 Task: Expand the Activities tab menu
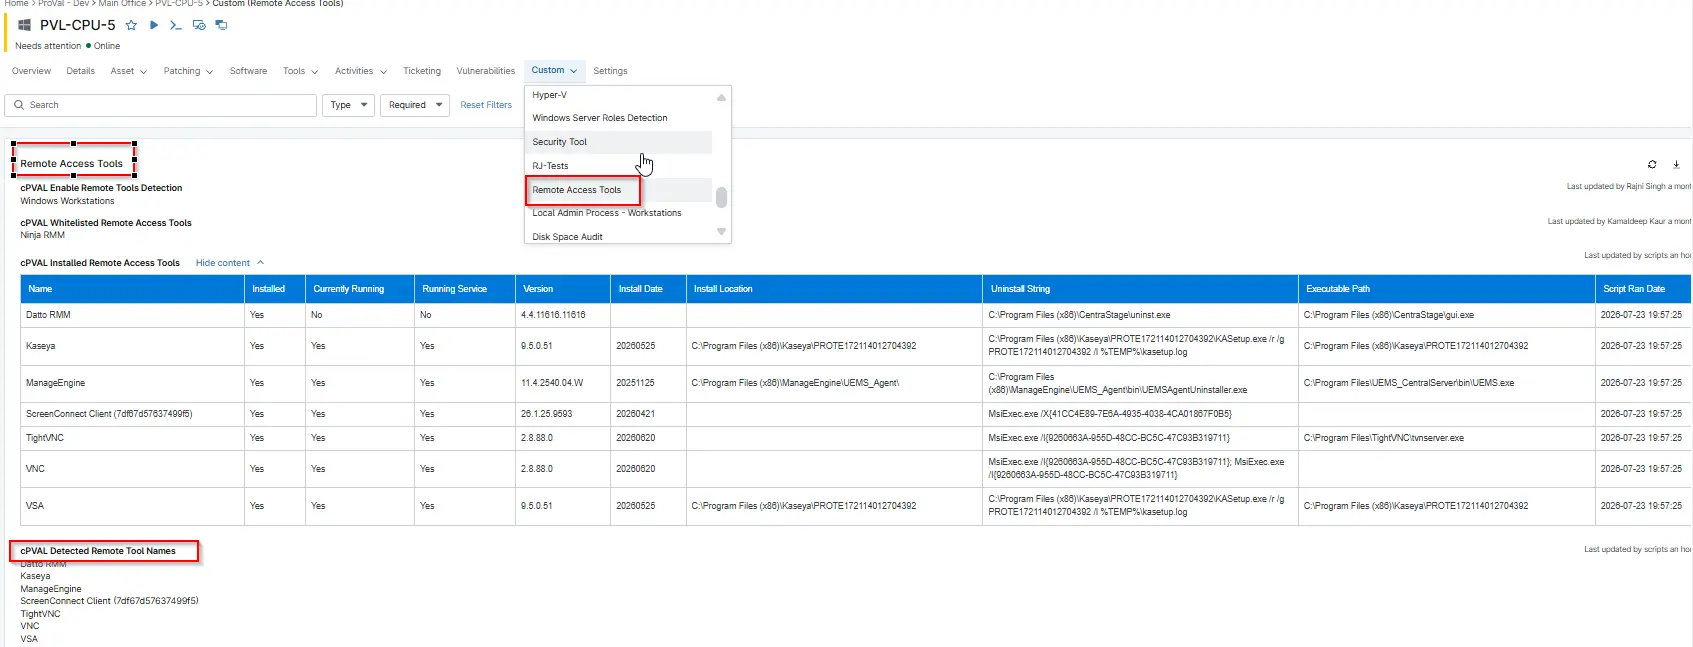360,71
